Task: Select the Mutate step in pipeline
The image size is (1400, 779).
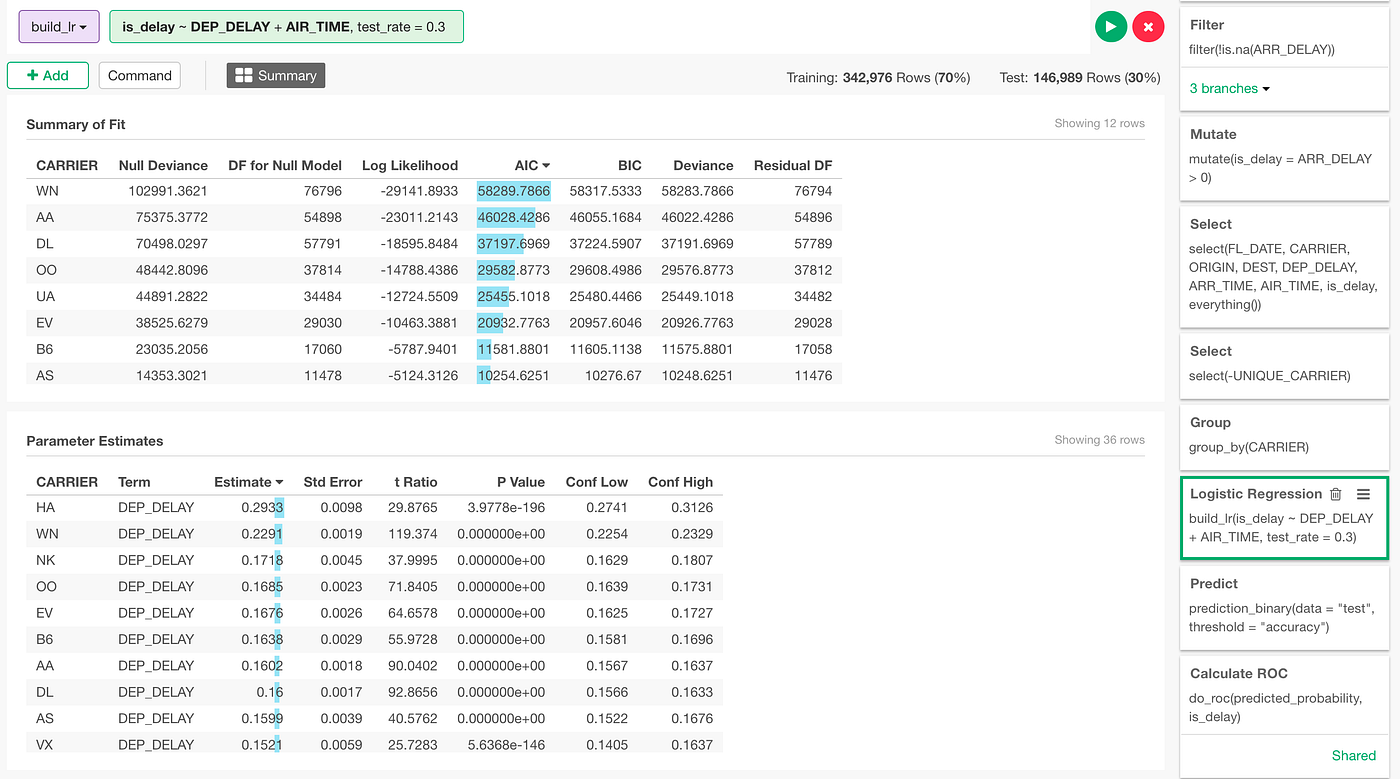Action: [1284, 158]
